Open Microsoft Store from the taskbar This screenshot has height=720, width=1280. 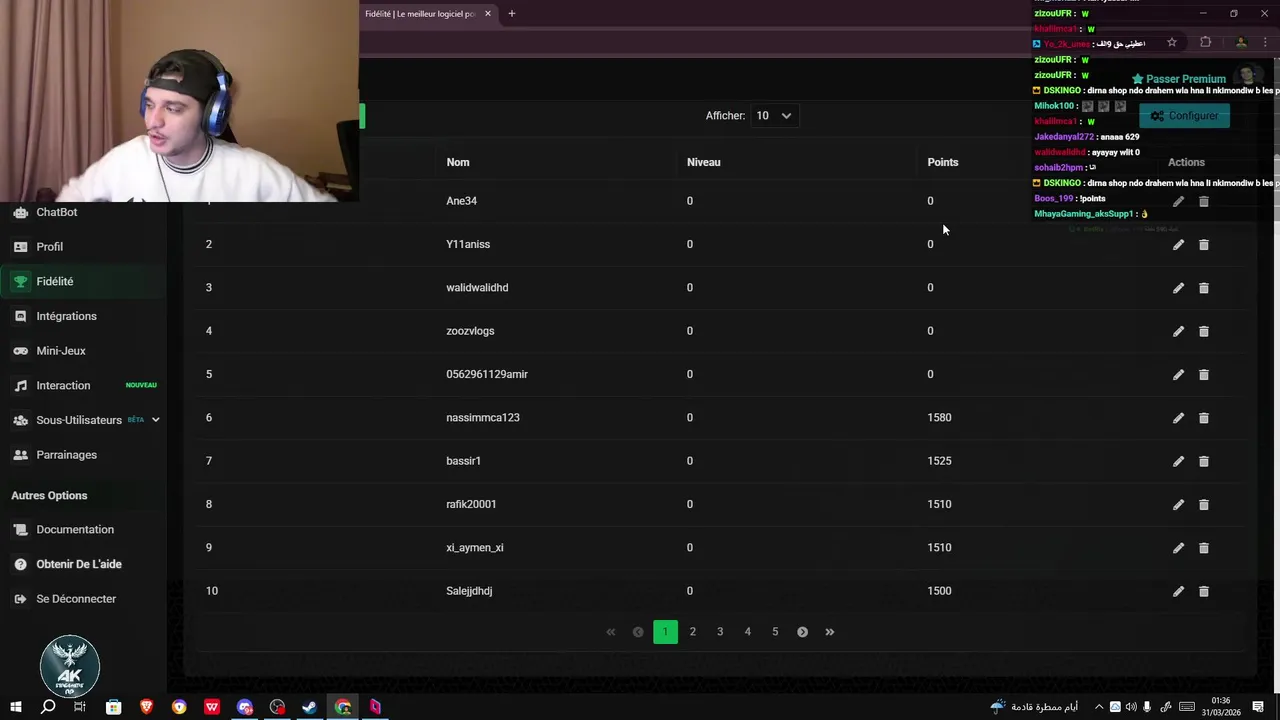tap(114, 707)
